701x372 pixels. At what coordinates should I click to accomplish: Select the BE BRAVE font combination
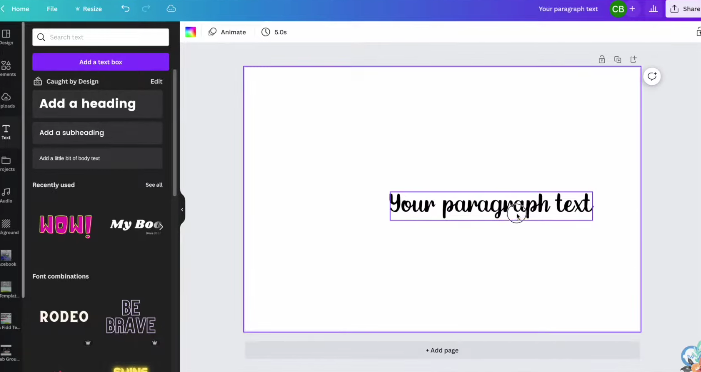tap(131, 317)
